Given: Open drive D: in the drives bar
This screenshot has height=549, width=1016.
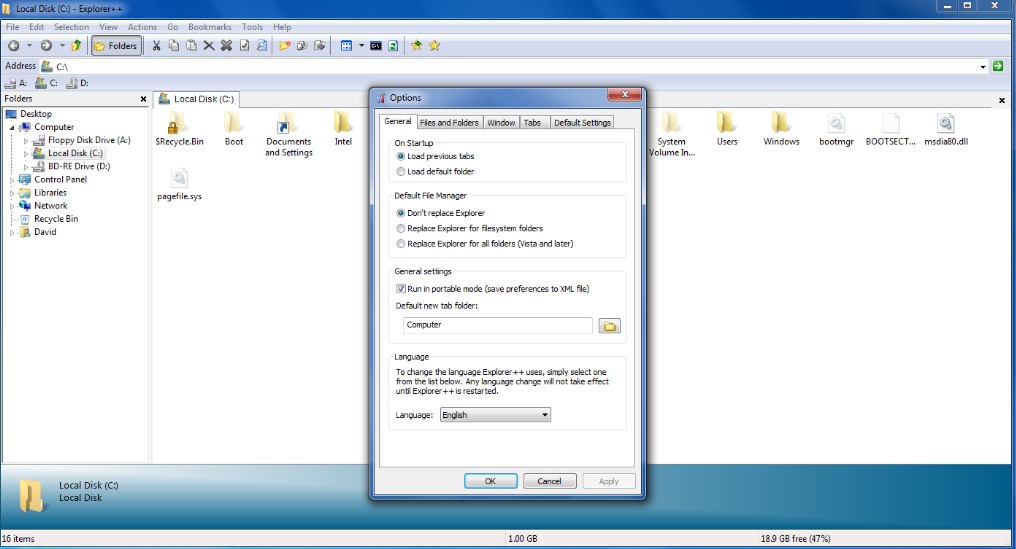Looking at the screenshot, I should tap(77, 83).
